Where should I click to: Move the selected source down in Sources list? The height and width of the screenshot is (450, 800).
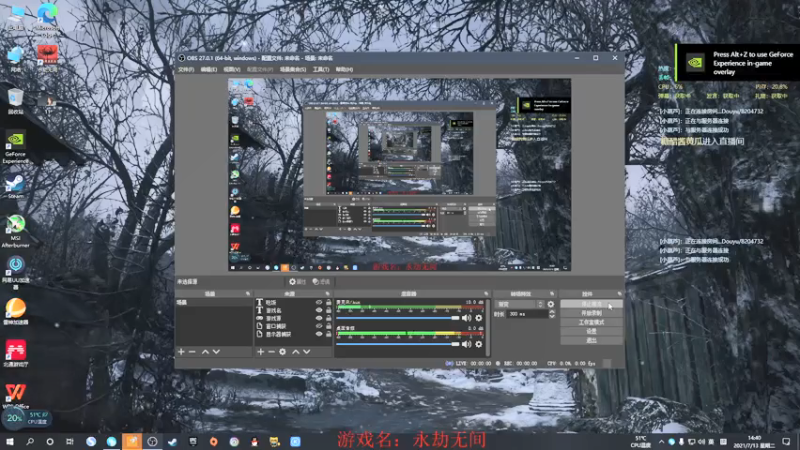click(x=307, y=352)
